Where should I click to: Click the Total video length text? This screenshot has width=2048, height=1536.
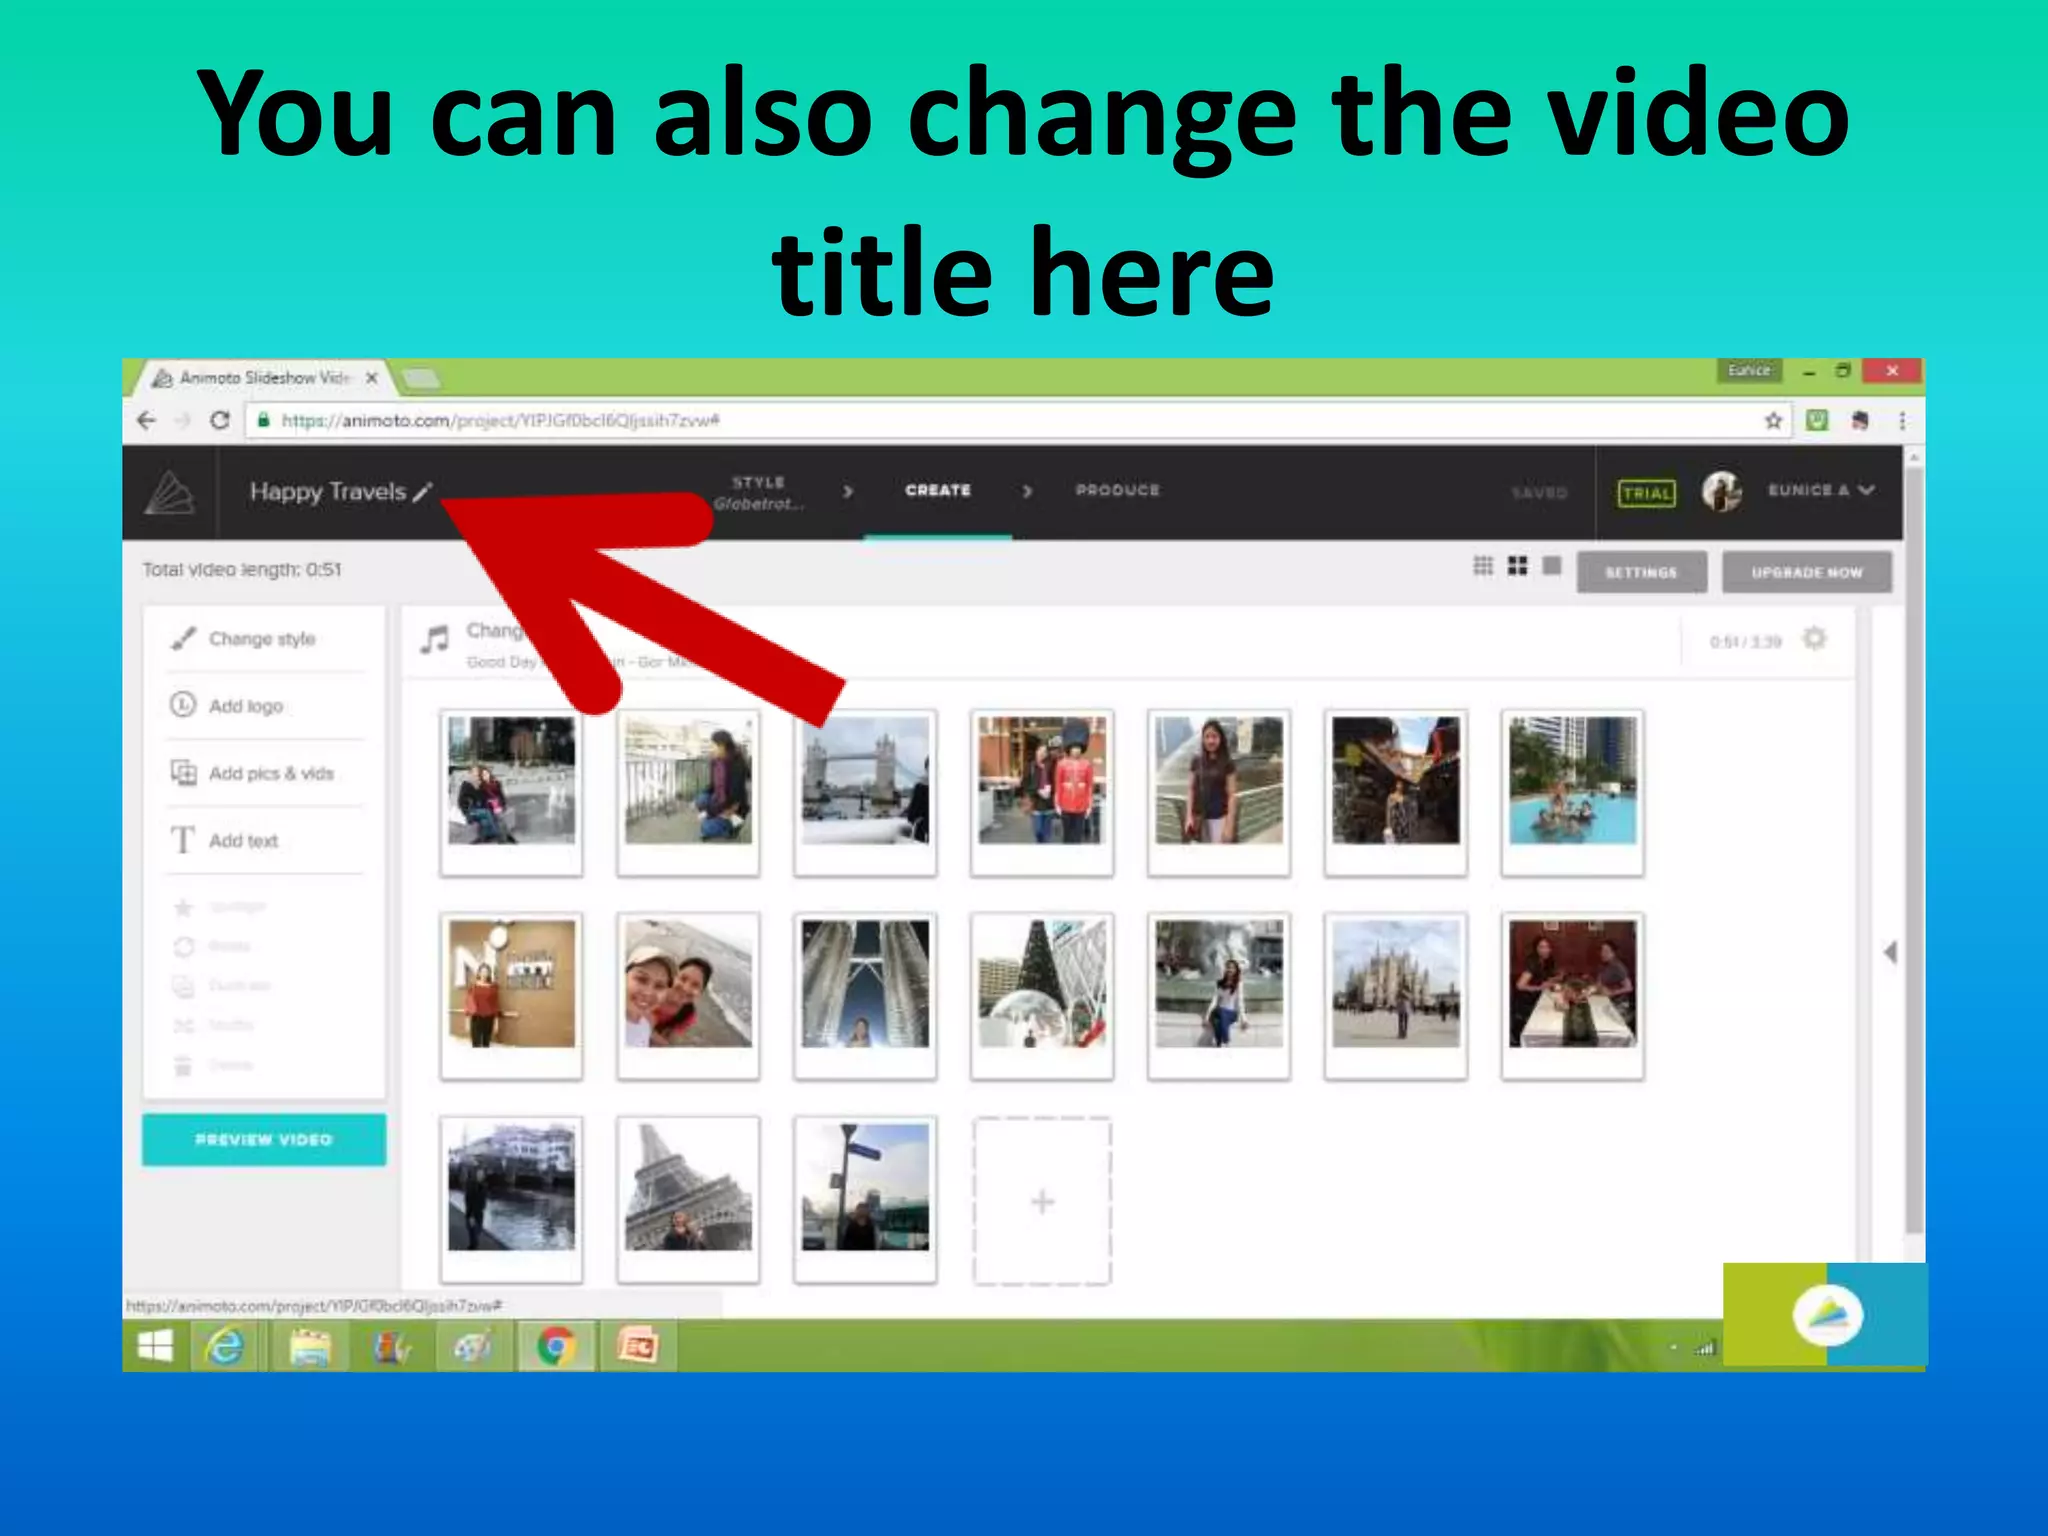pos(242,570)
